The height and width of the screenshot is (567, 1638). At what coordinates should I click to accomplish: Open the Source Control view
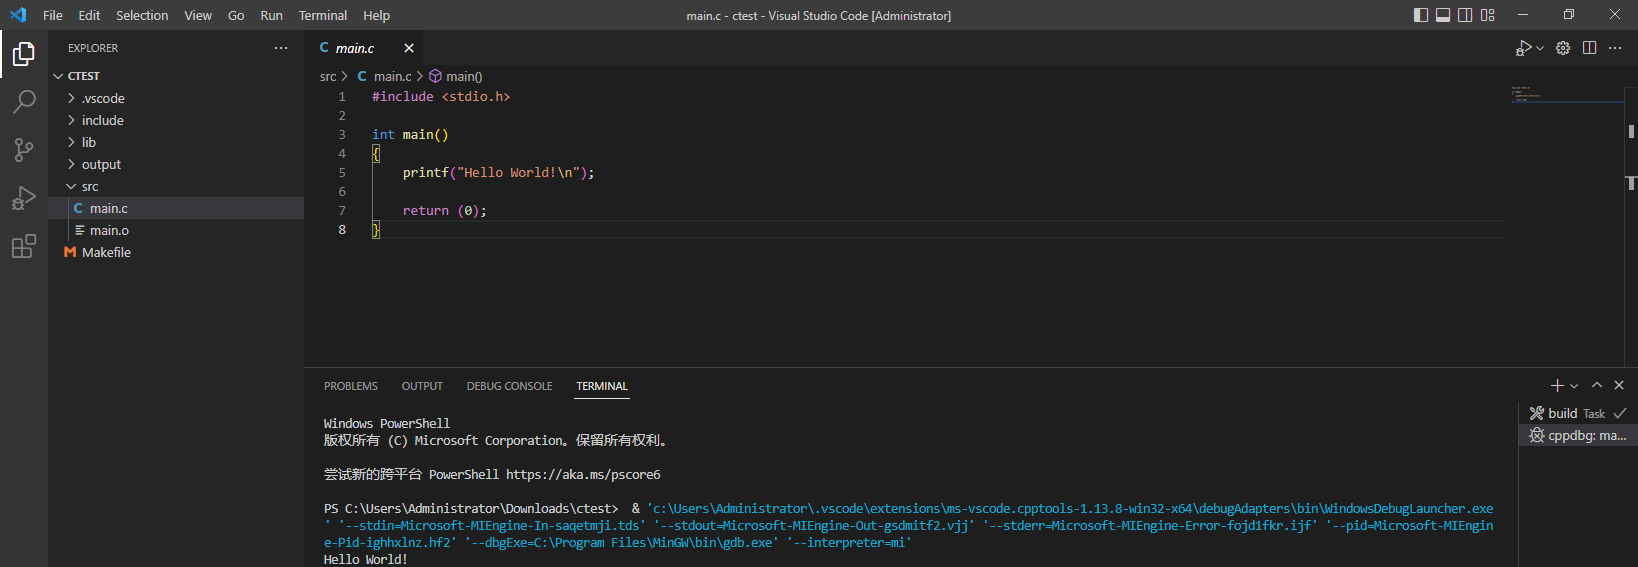tap(24, 149)
